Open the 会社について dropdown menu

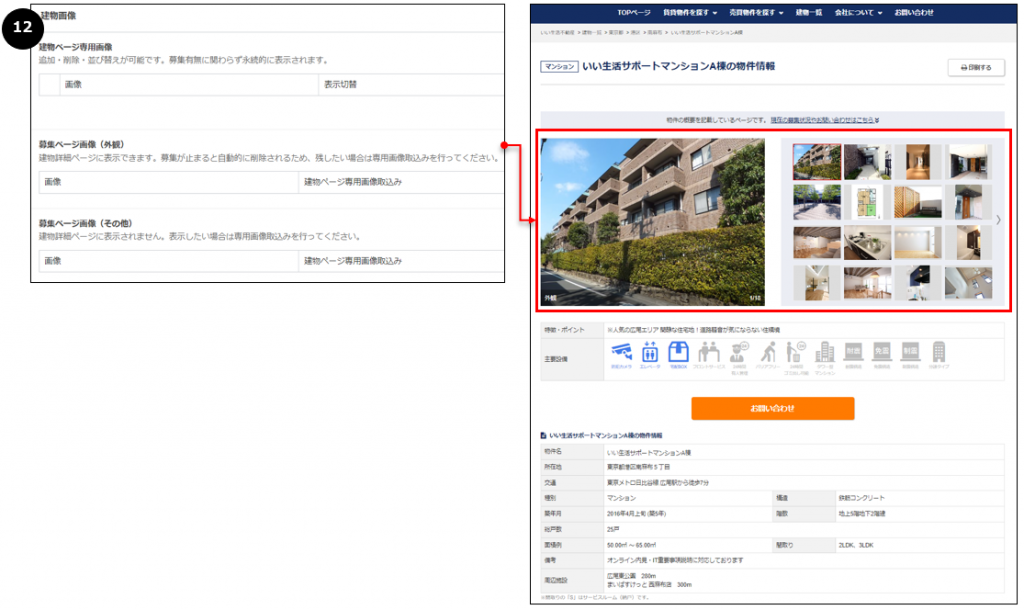(859, 13)
